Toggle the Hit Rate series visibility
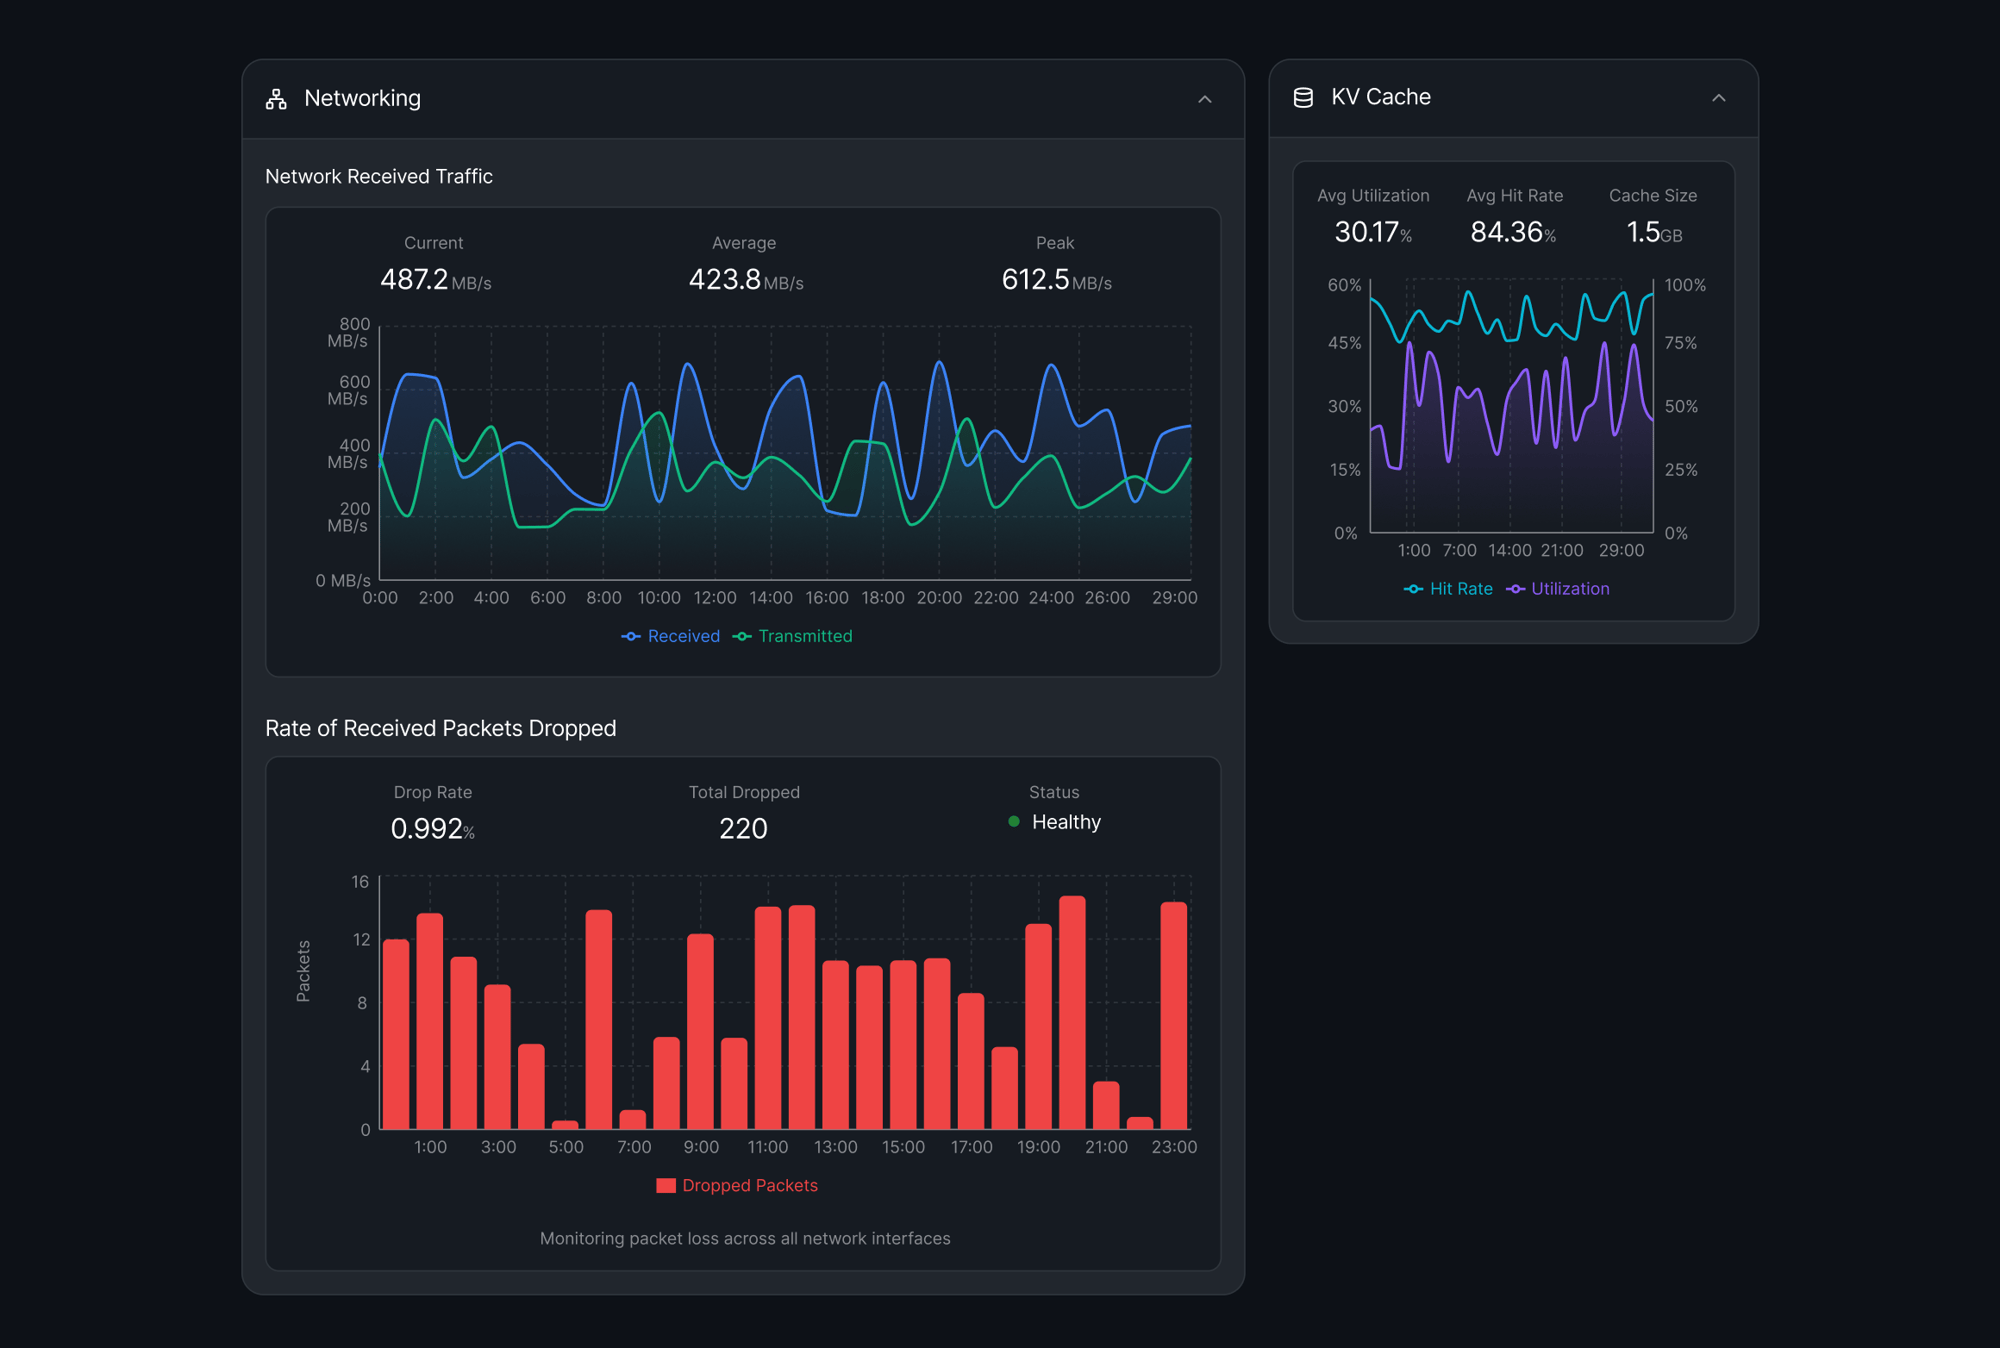 pyautogui.click(x=1449, y=589)
